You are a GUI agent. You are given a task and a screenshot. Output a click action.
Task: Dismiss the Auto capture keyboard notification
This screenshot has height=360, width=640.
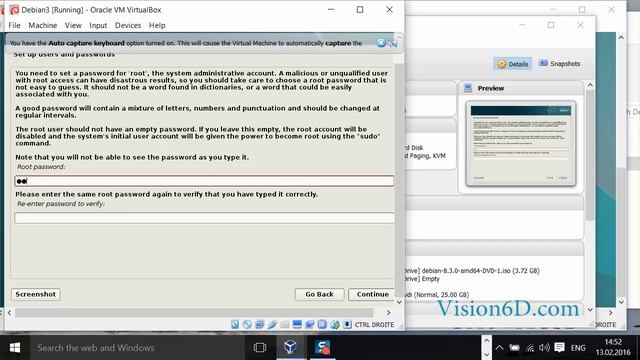381,43
